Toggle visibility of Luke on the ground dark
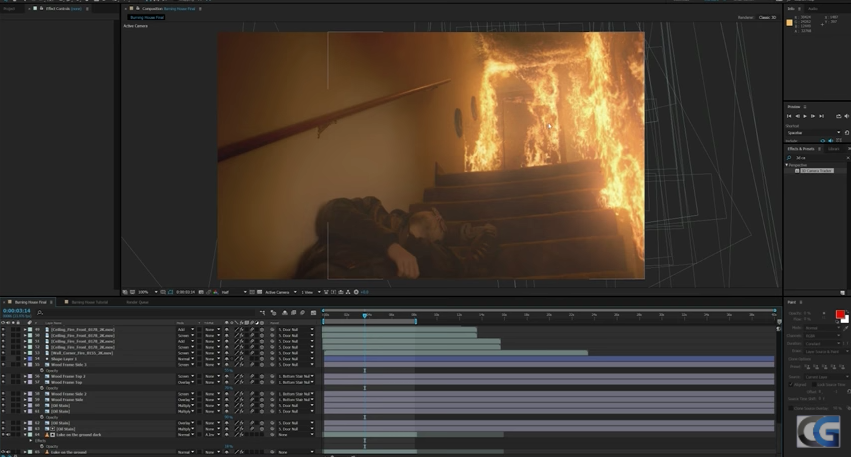 (4, 435)
